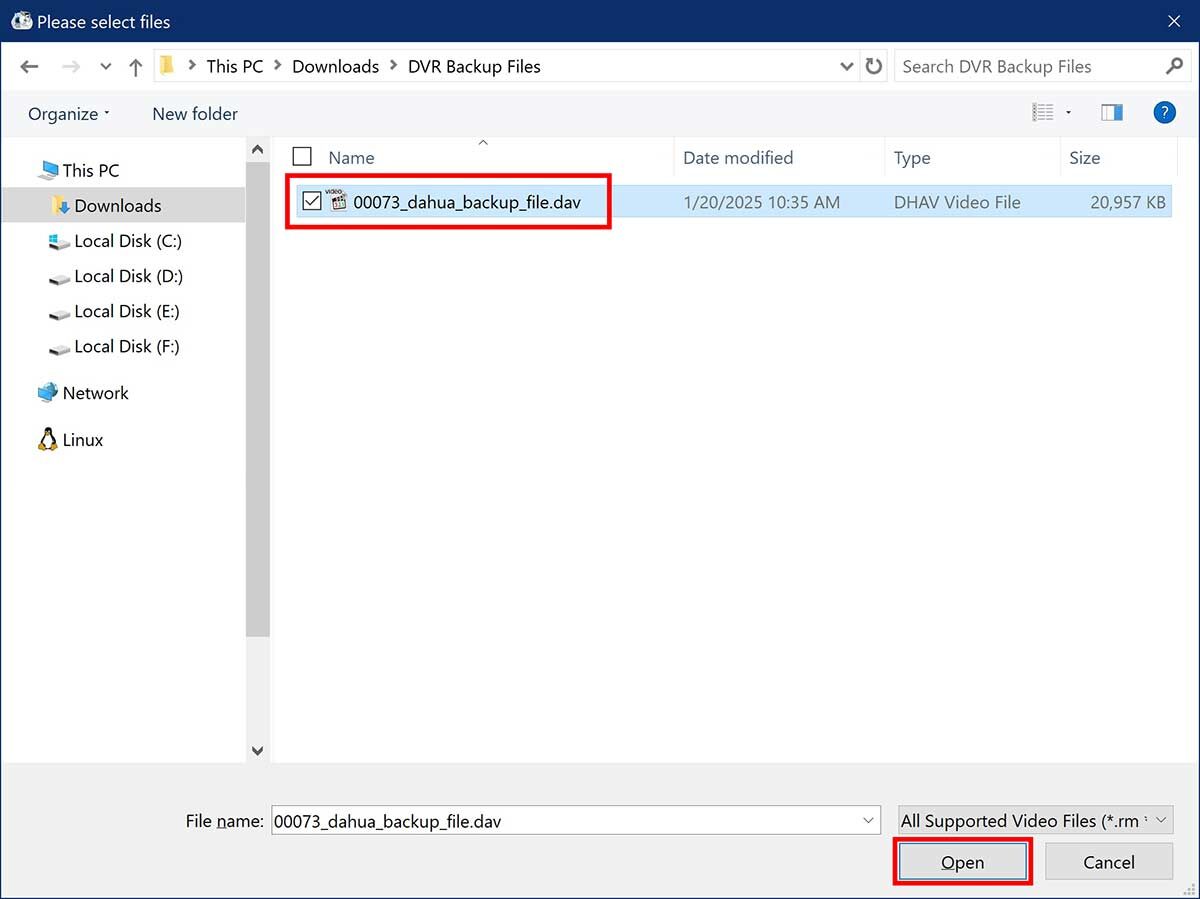Open the All Supported Video Files filter
This screenshot has height=899, width=1200.
click(1035, 821)
